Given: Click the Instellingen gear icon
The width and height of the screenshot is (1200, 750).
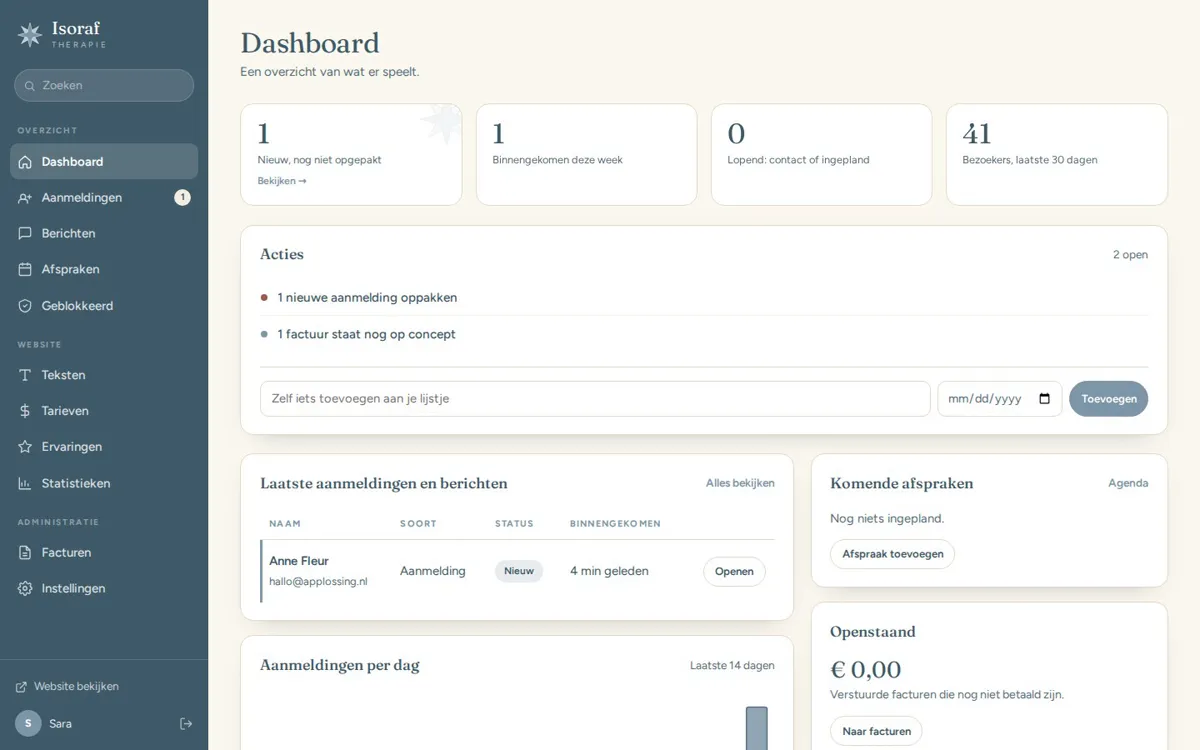Looking at the screenshot, I should pyautogui.click(x=25, y=588).
